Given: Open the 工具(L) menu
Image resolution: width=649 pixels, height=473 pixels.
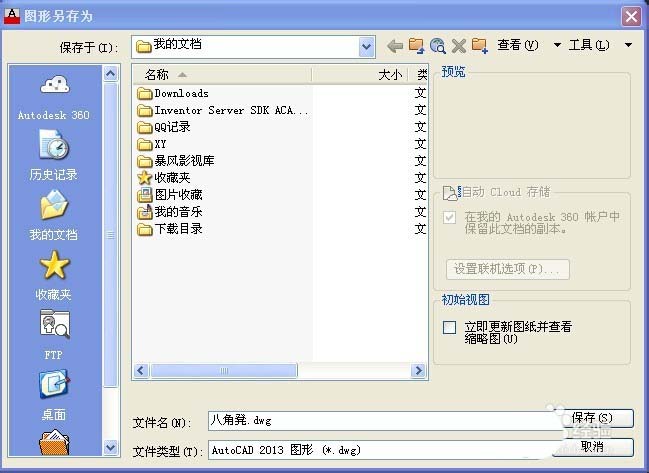Looking at the screenshot, I should coord(601,45).
